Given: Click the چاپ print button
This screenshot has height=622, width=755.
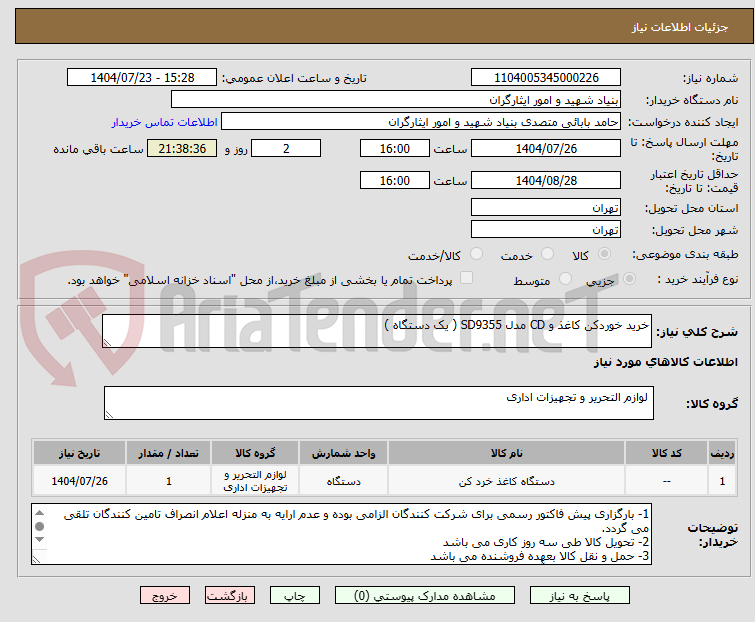Looking at the screenshot, I should point(295,596).
